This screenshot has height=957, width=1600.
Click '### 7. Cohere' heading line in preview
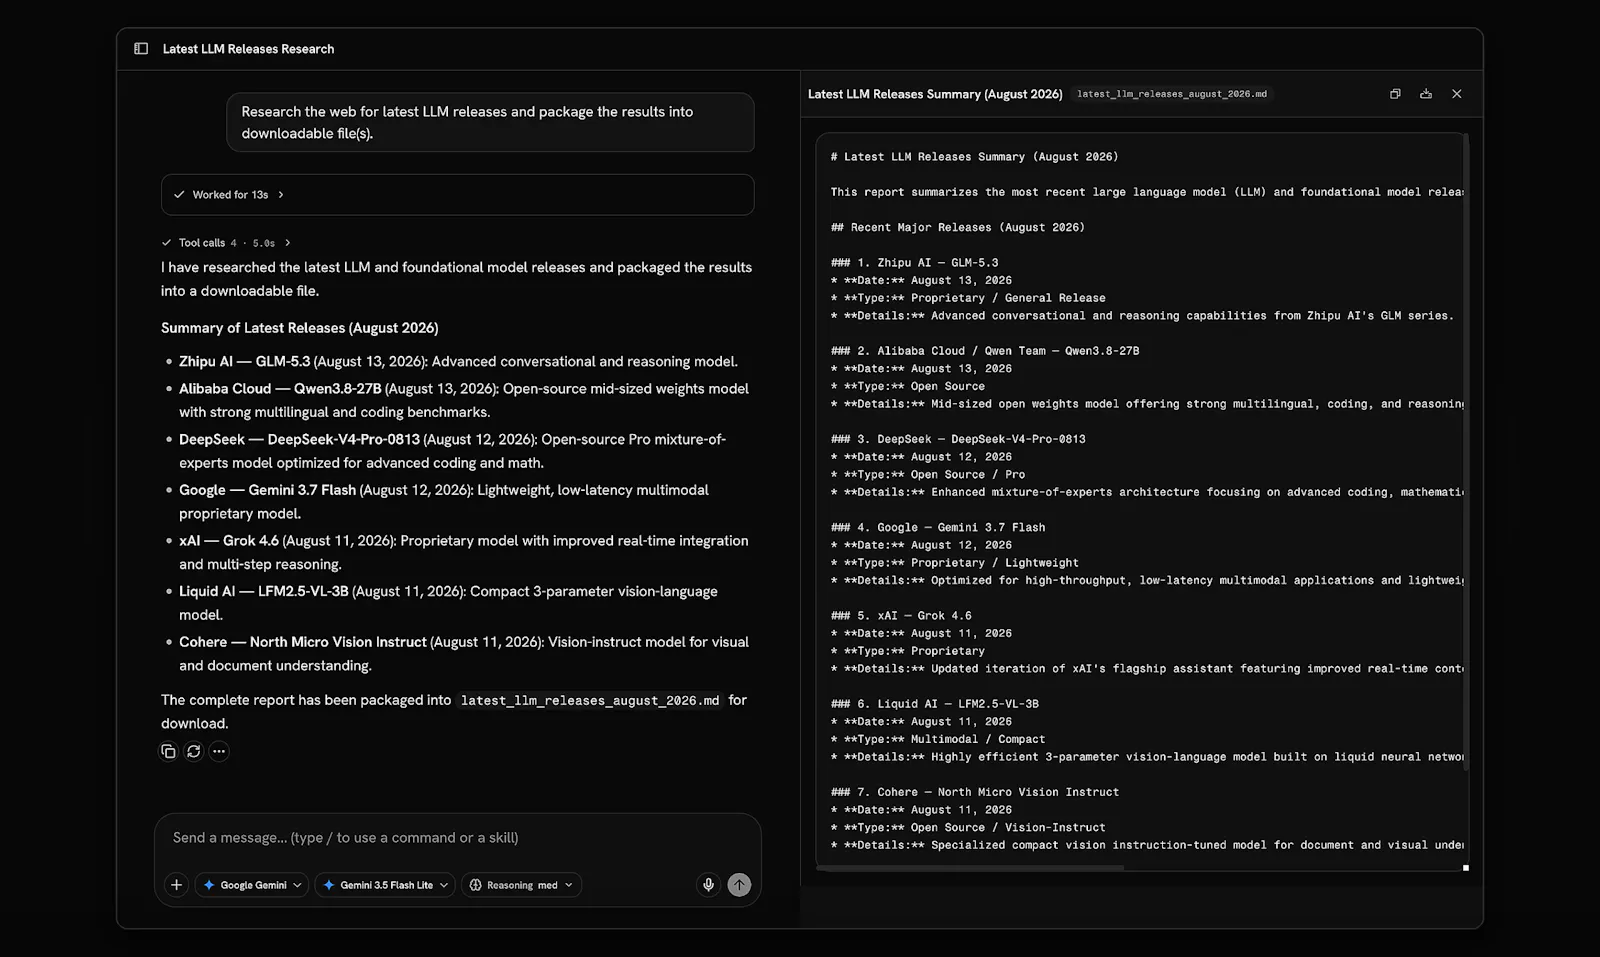[x=974, y=792]
